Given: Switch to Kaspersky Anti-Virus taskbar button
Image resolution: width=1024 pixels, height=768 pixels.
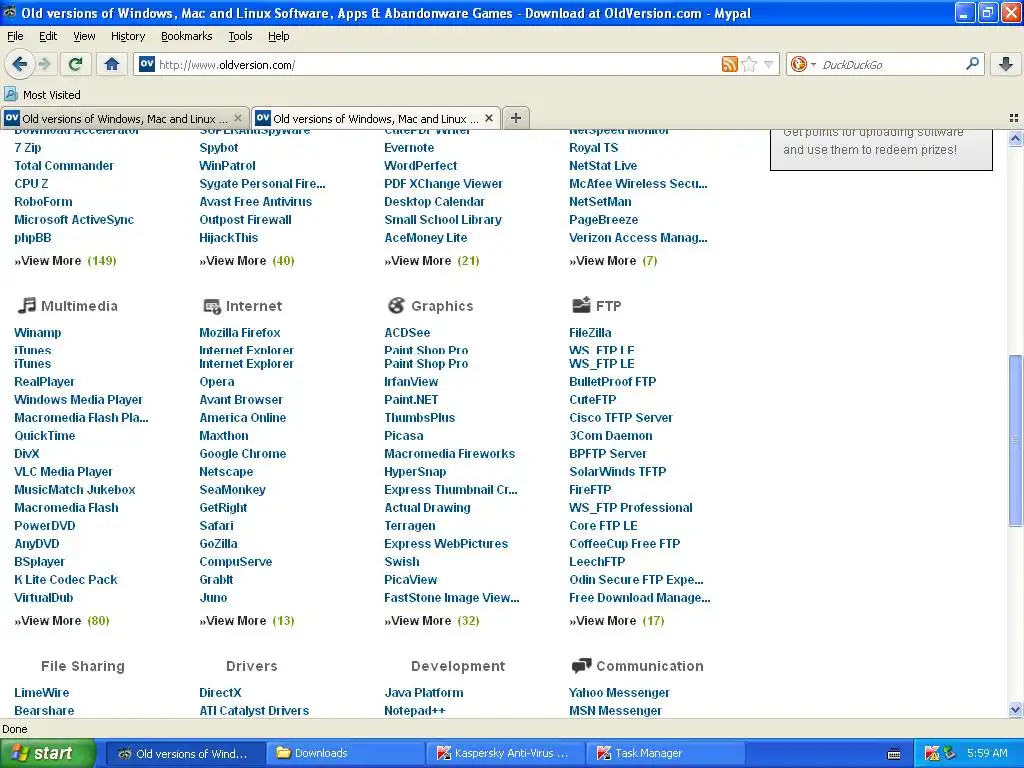Looking at the screenshot, I should pos(505,753).
